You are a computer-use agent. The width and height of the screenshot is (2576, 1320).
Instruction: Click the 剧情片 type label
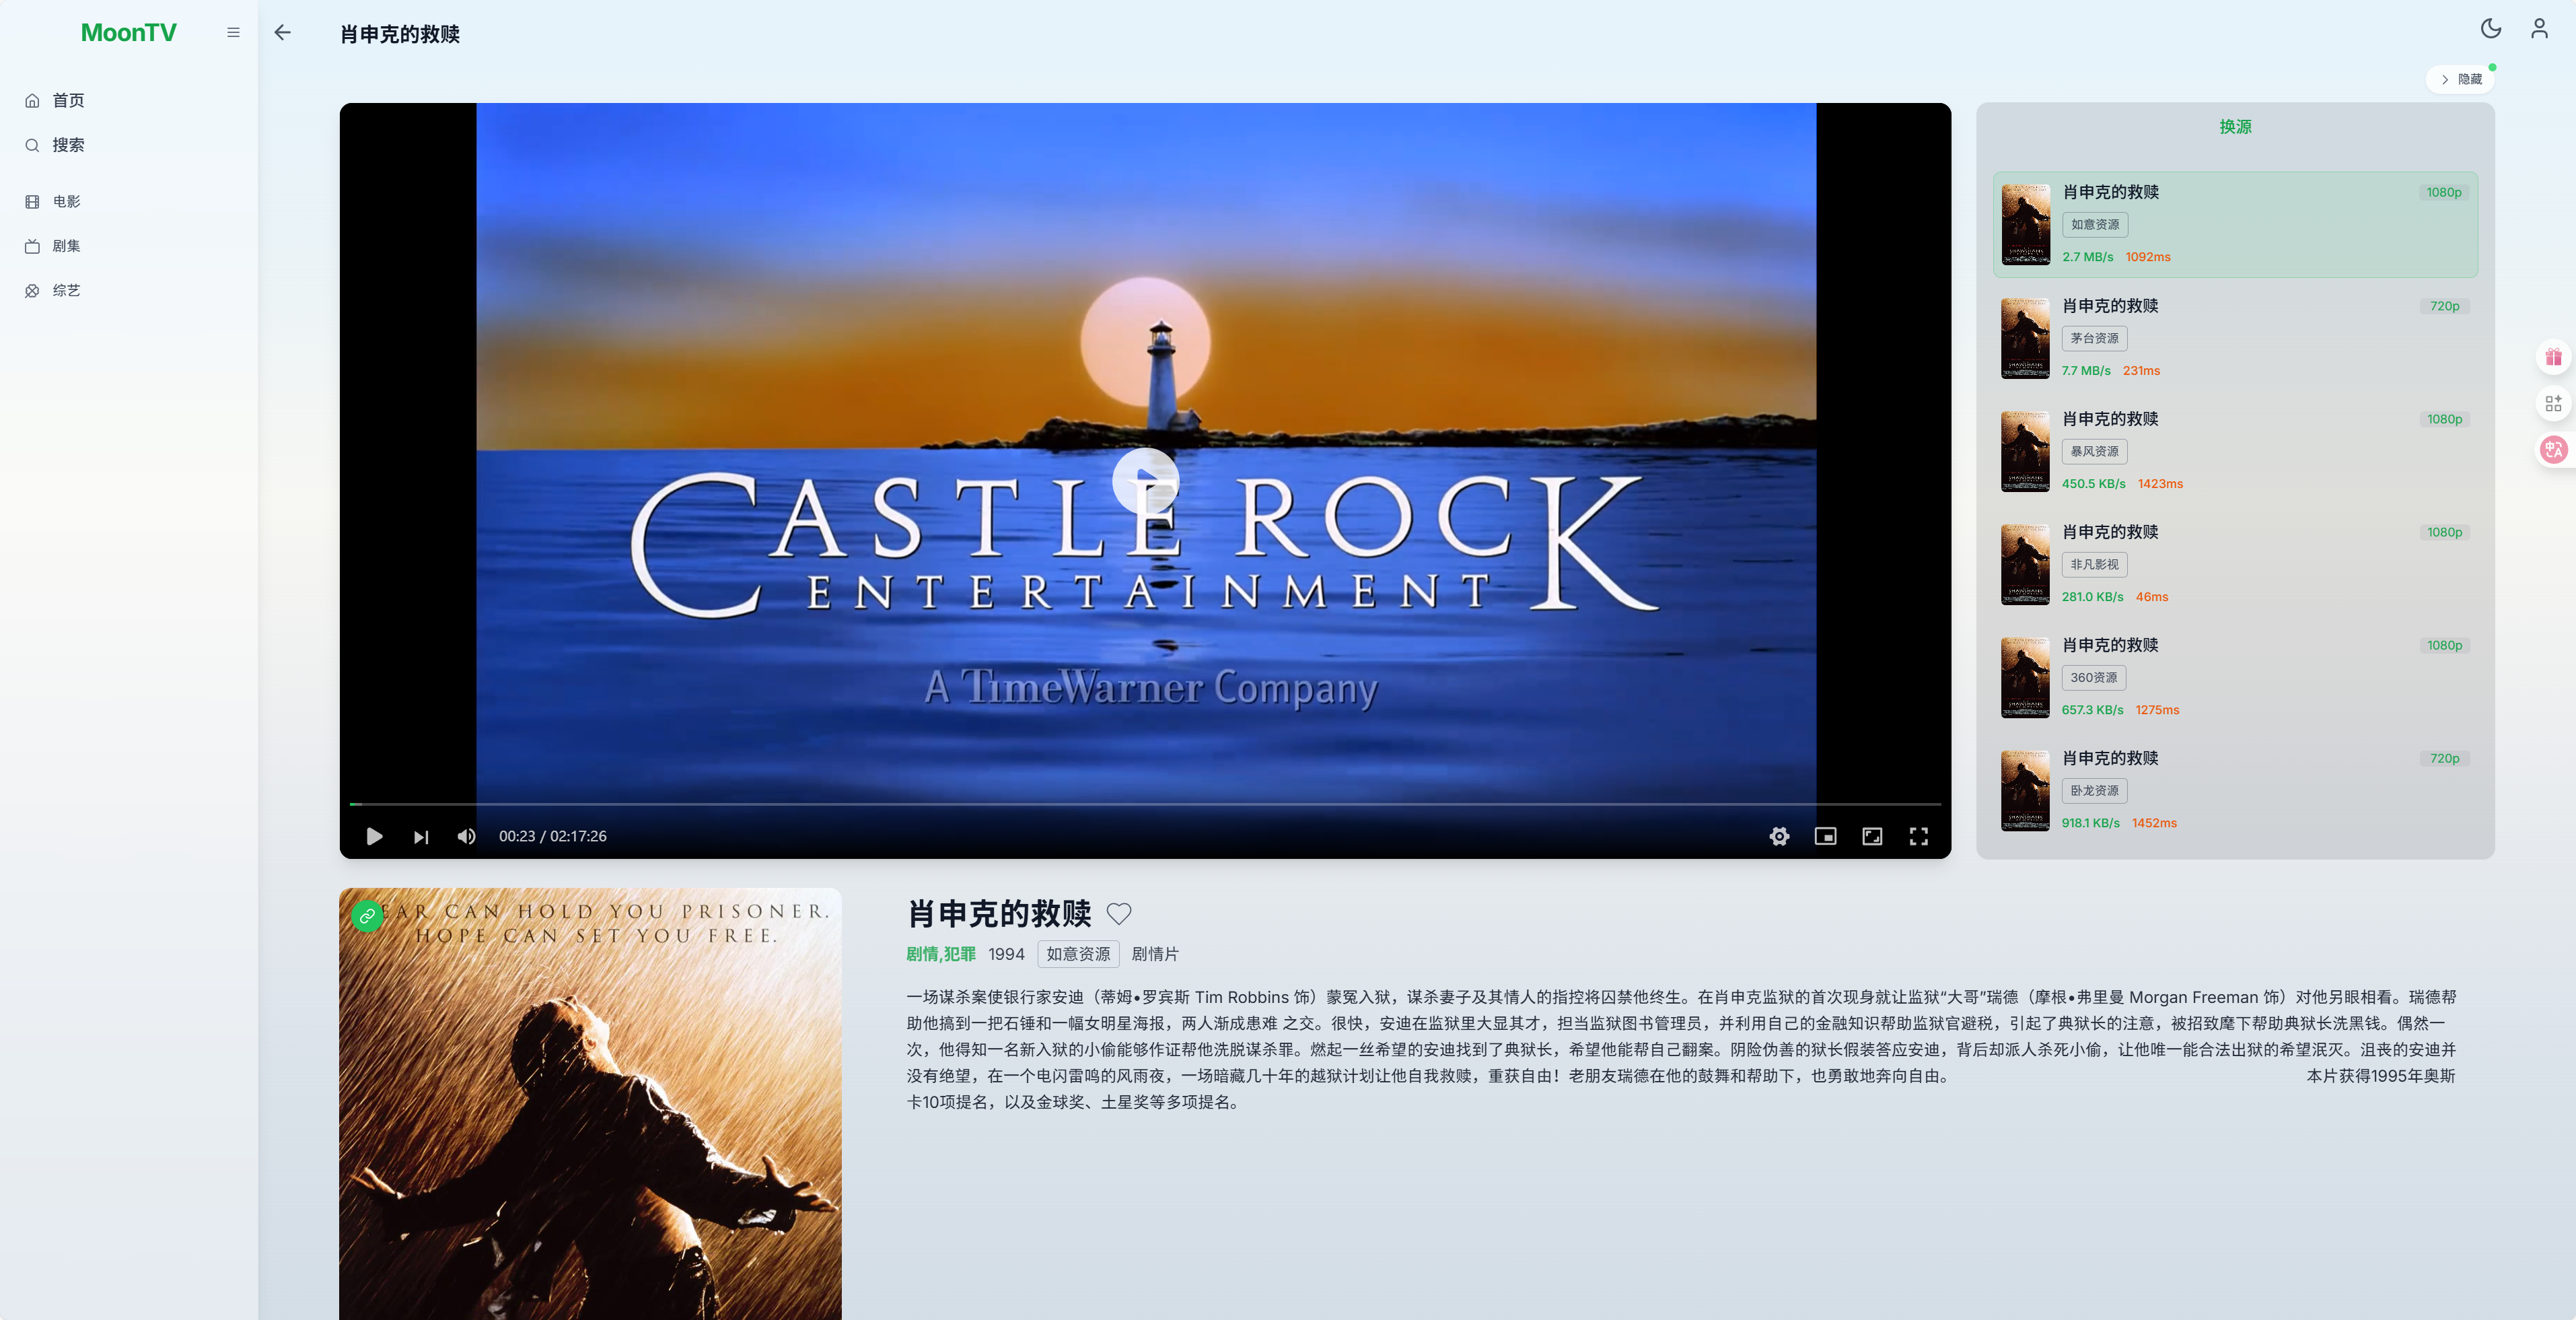[1155, 954]
